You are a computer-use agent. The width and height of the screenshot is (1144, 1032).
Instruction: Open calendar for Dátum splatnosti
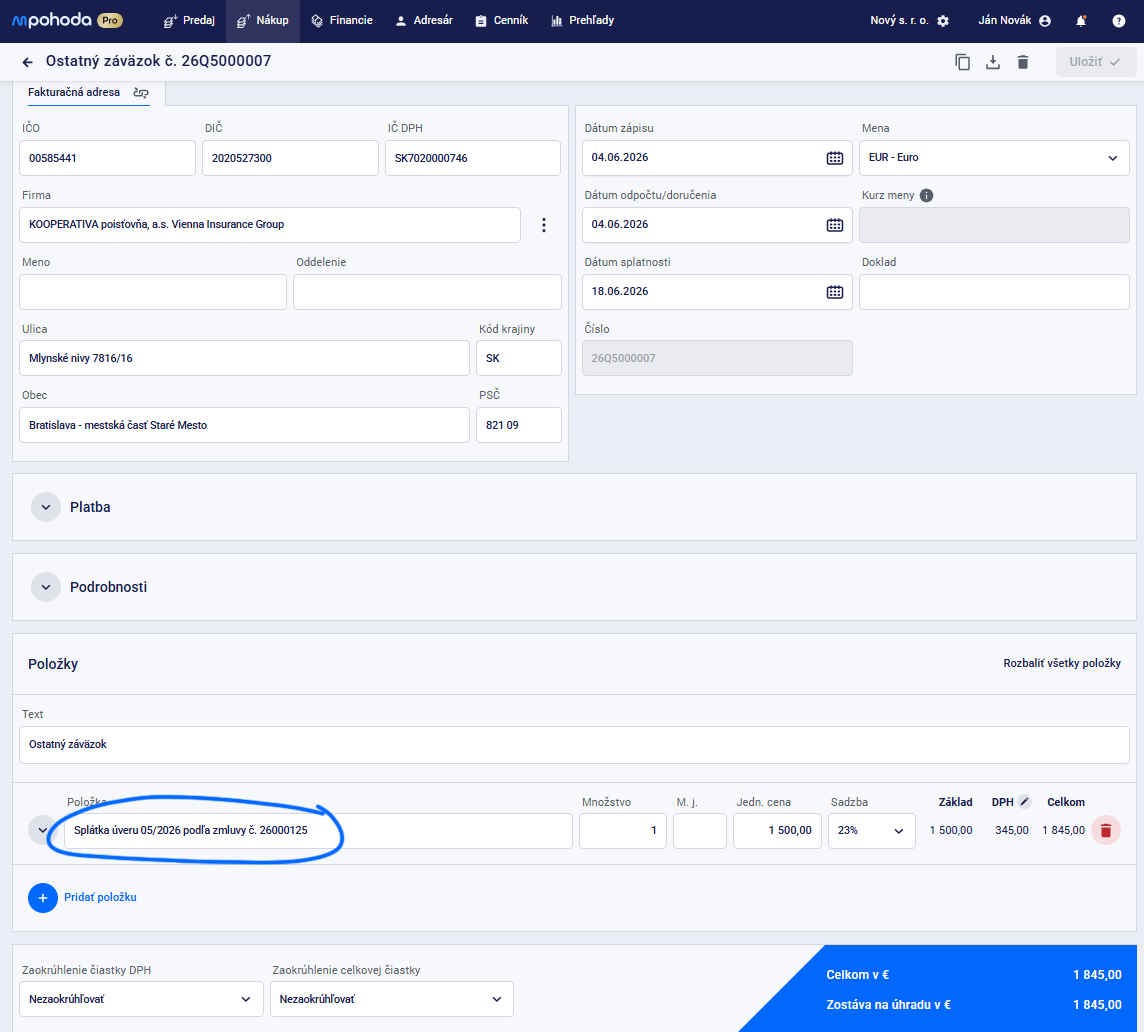[x=835, y=292]
